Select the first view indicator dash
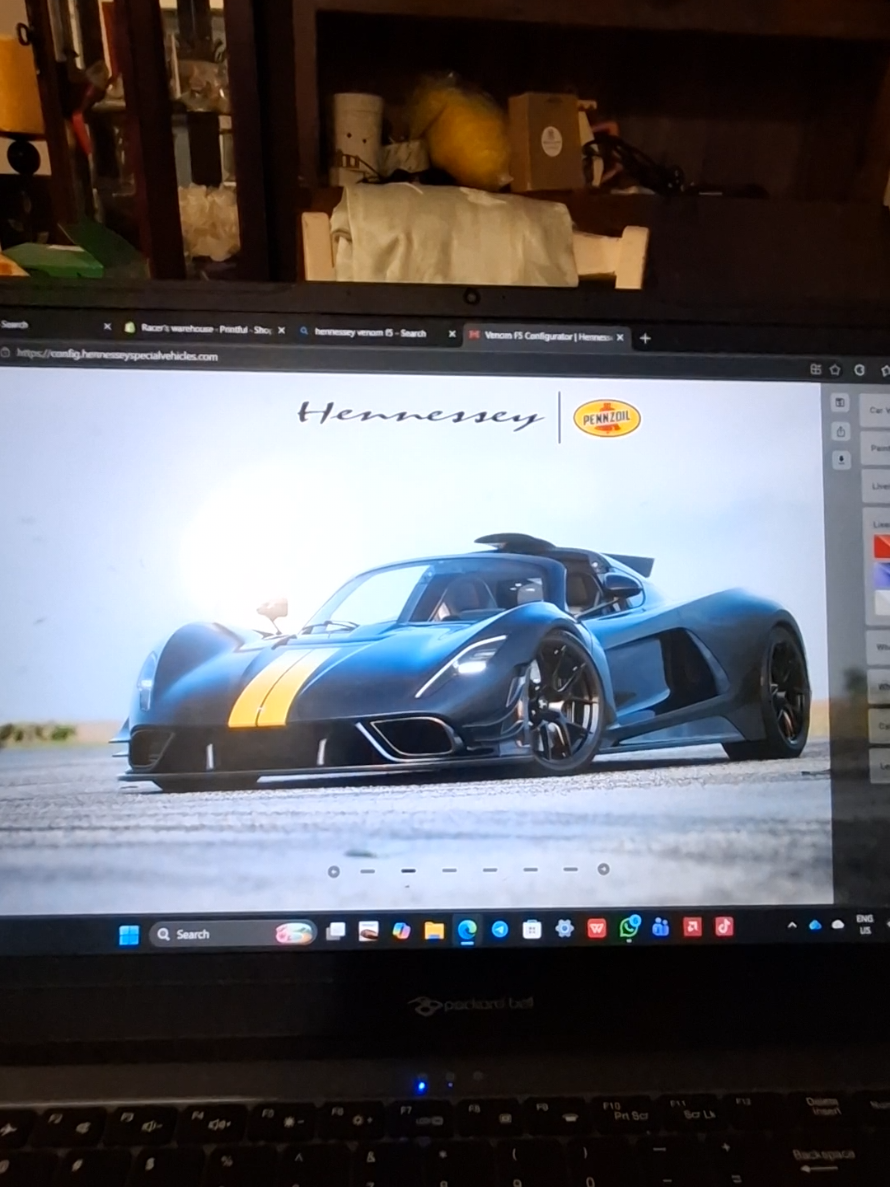Viewport: 890px width, 1187px height. 368,871
